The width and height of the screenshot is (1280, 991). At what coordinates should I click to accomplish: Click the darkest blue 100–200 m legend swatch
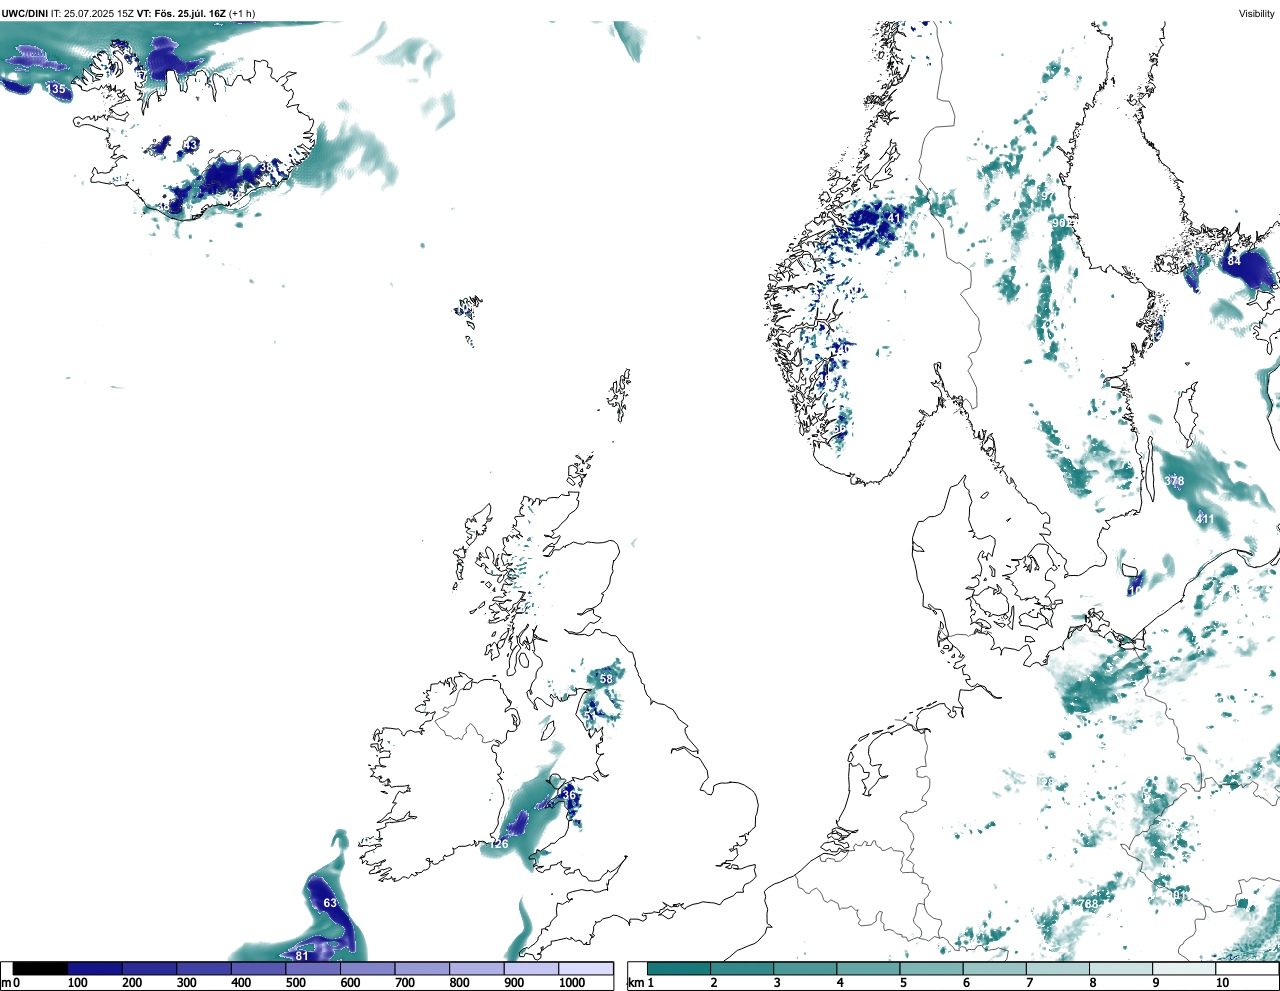pos(95,968)
